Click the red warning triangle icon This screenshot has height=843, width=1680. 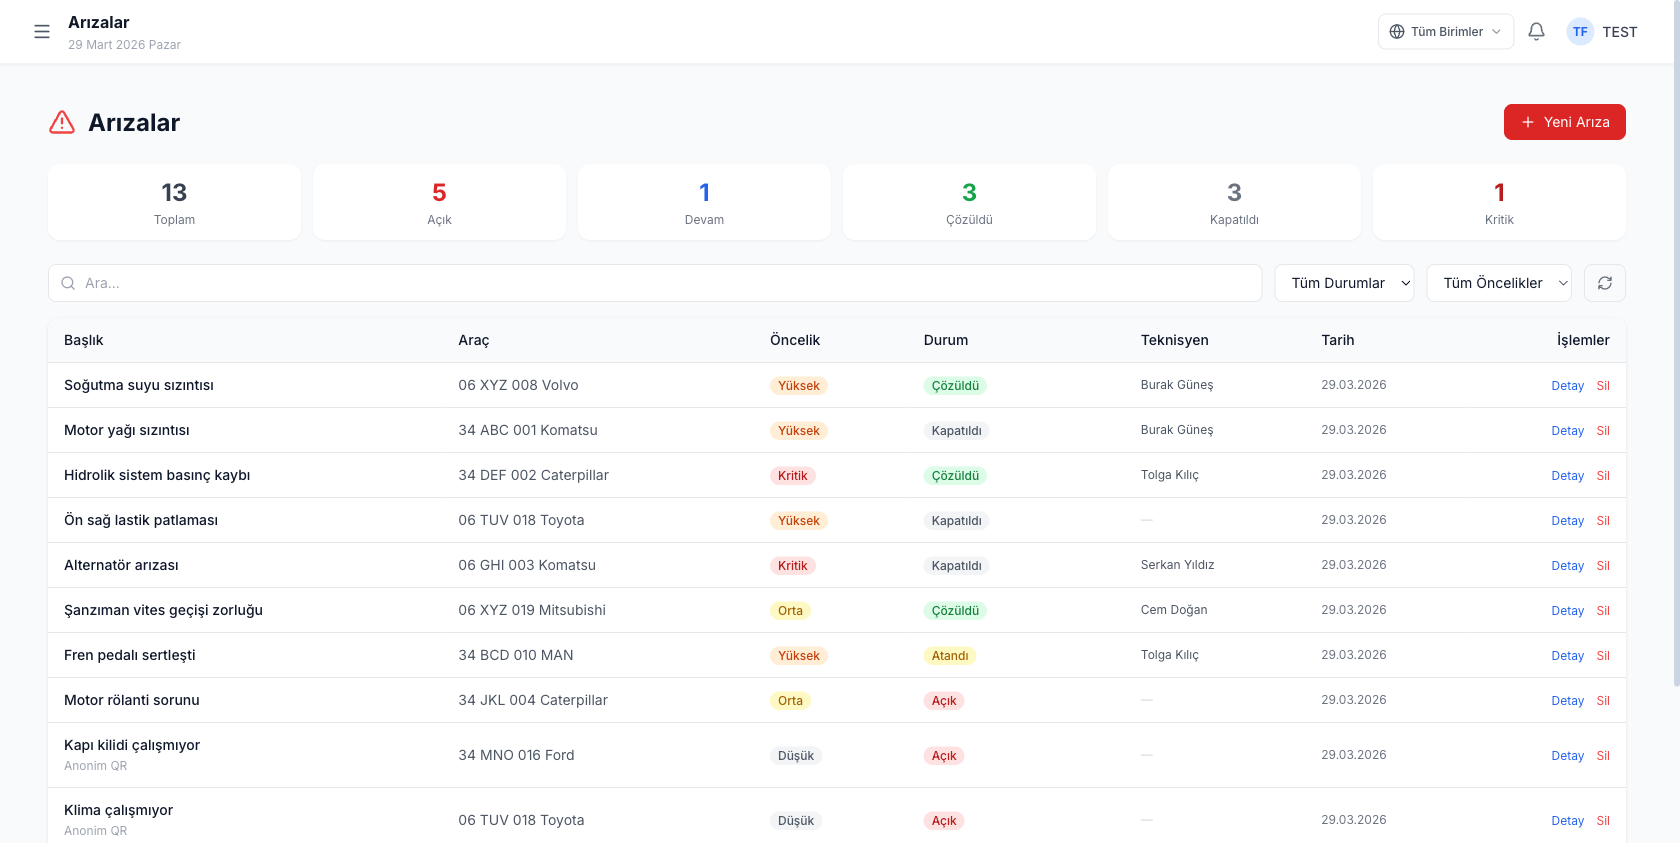click(62, 122)
